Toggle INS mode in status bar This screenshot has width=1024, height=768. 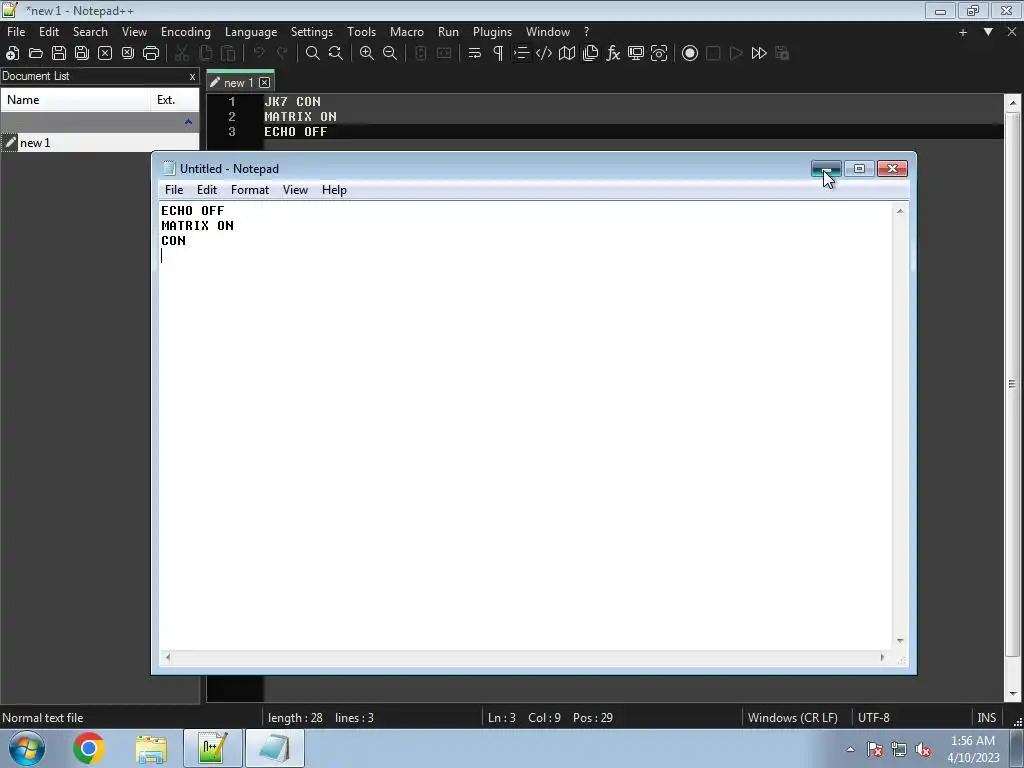(986, 718)
